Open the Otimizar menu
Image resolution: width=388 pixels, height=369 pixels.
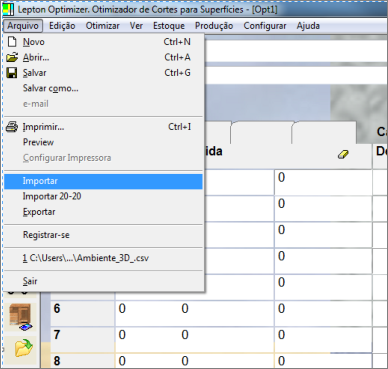[103, 26]
